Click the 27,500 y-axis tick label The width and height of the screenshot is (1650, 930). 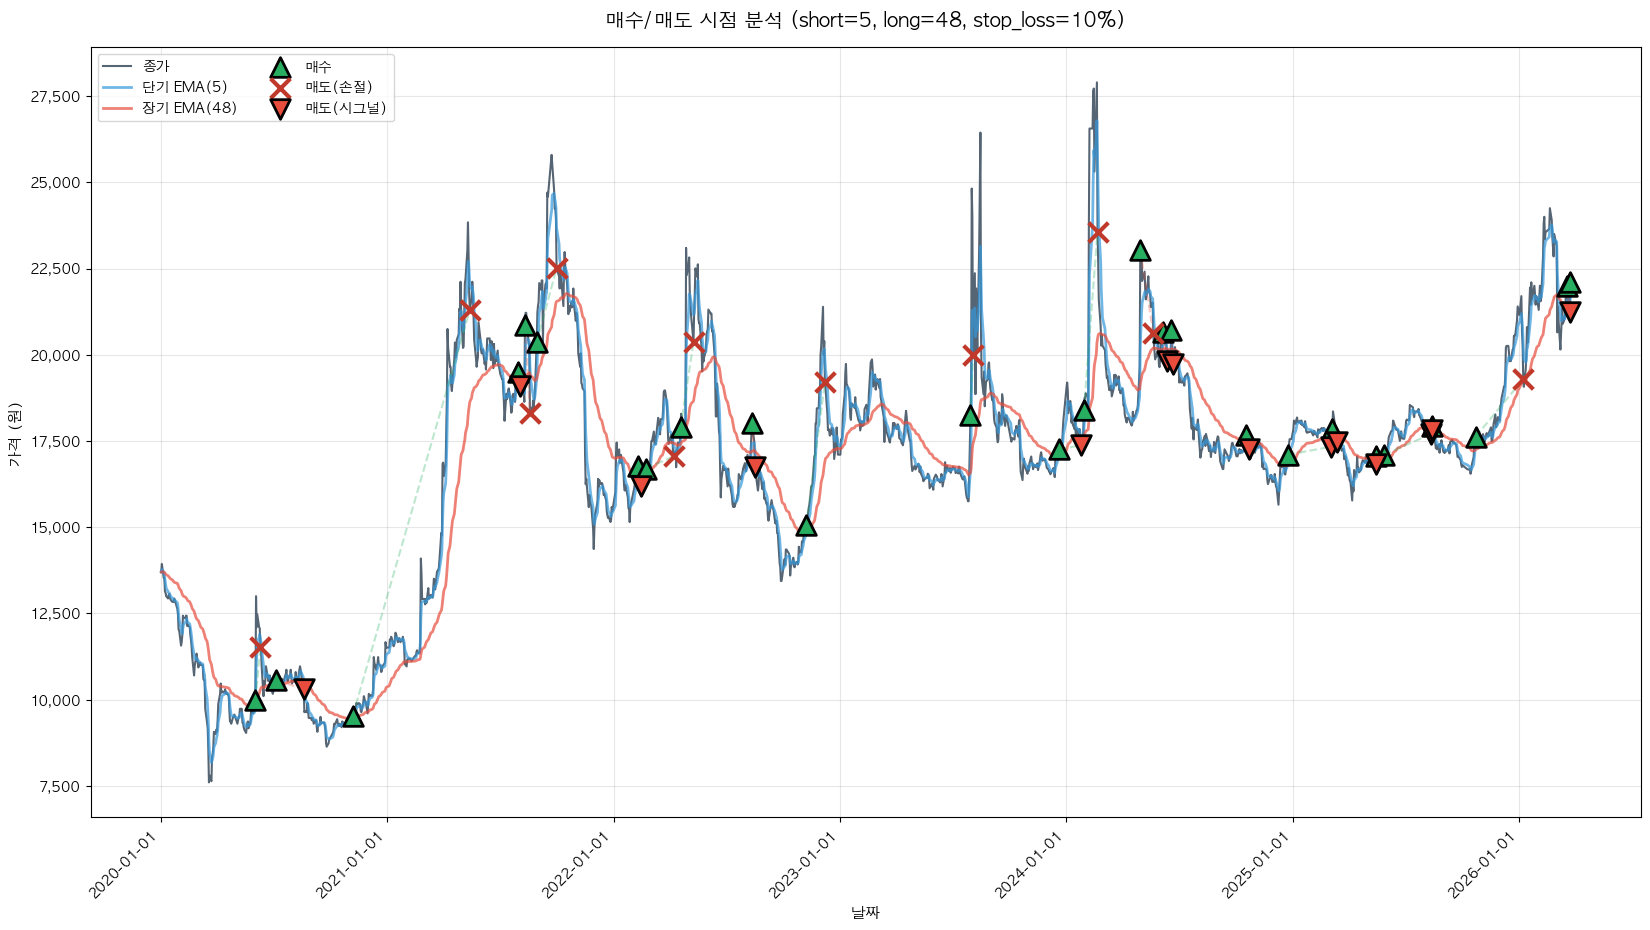(x=56, y=97)
